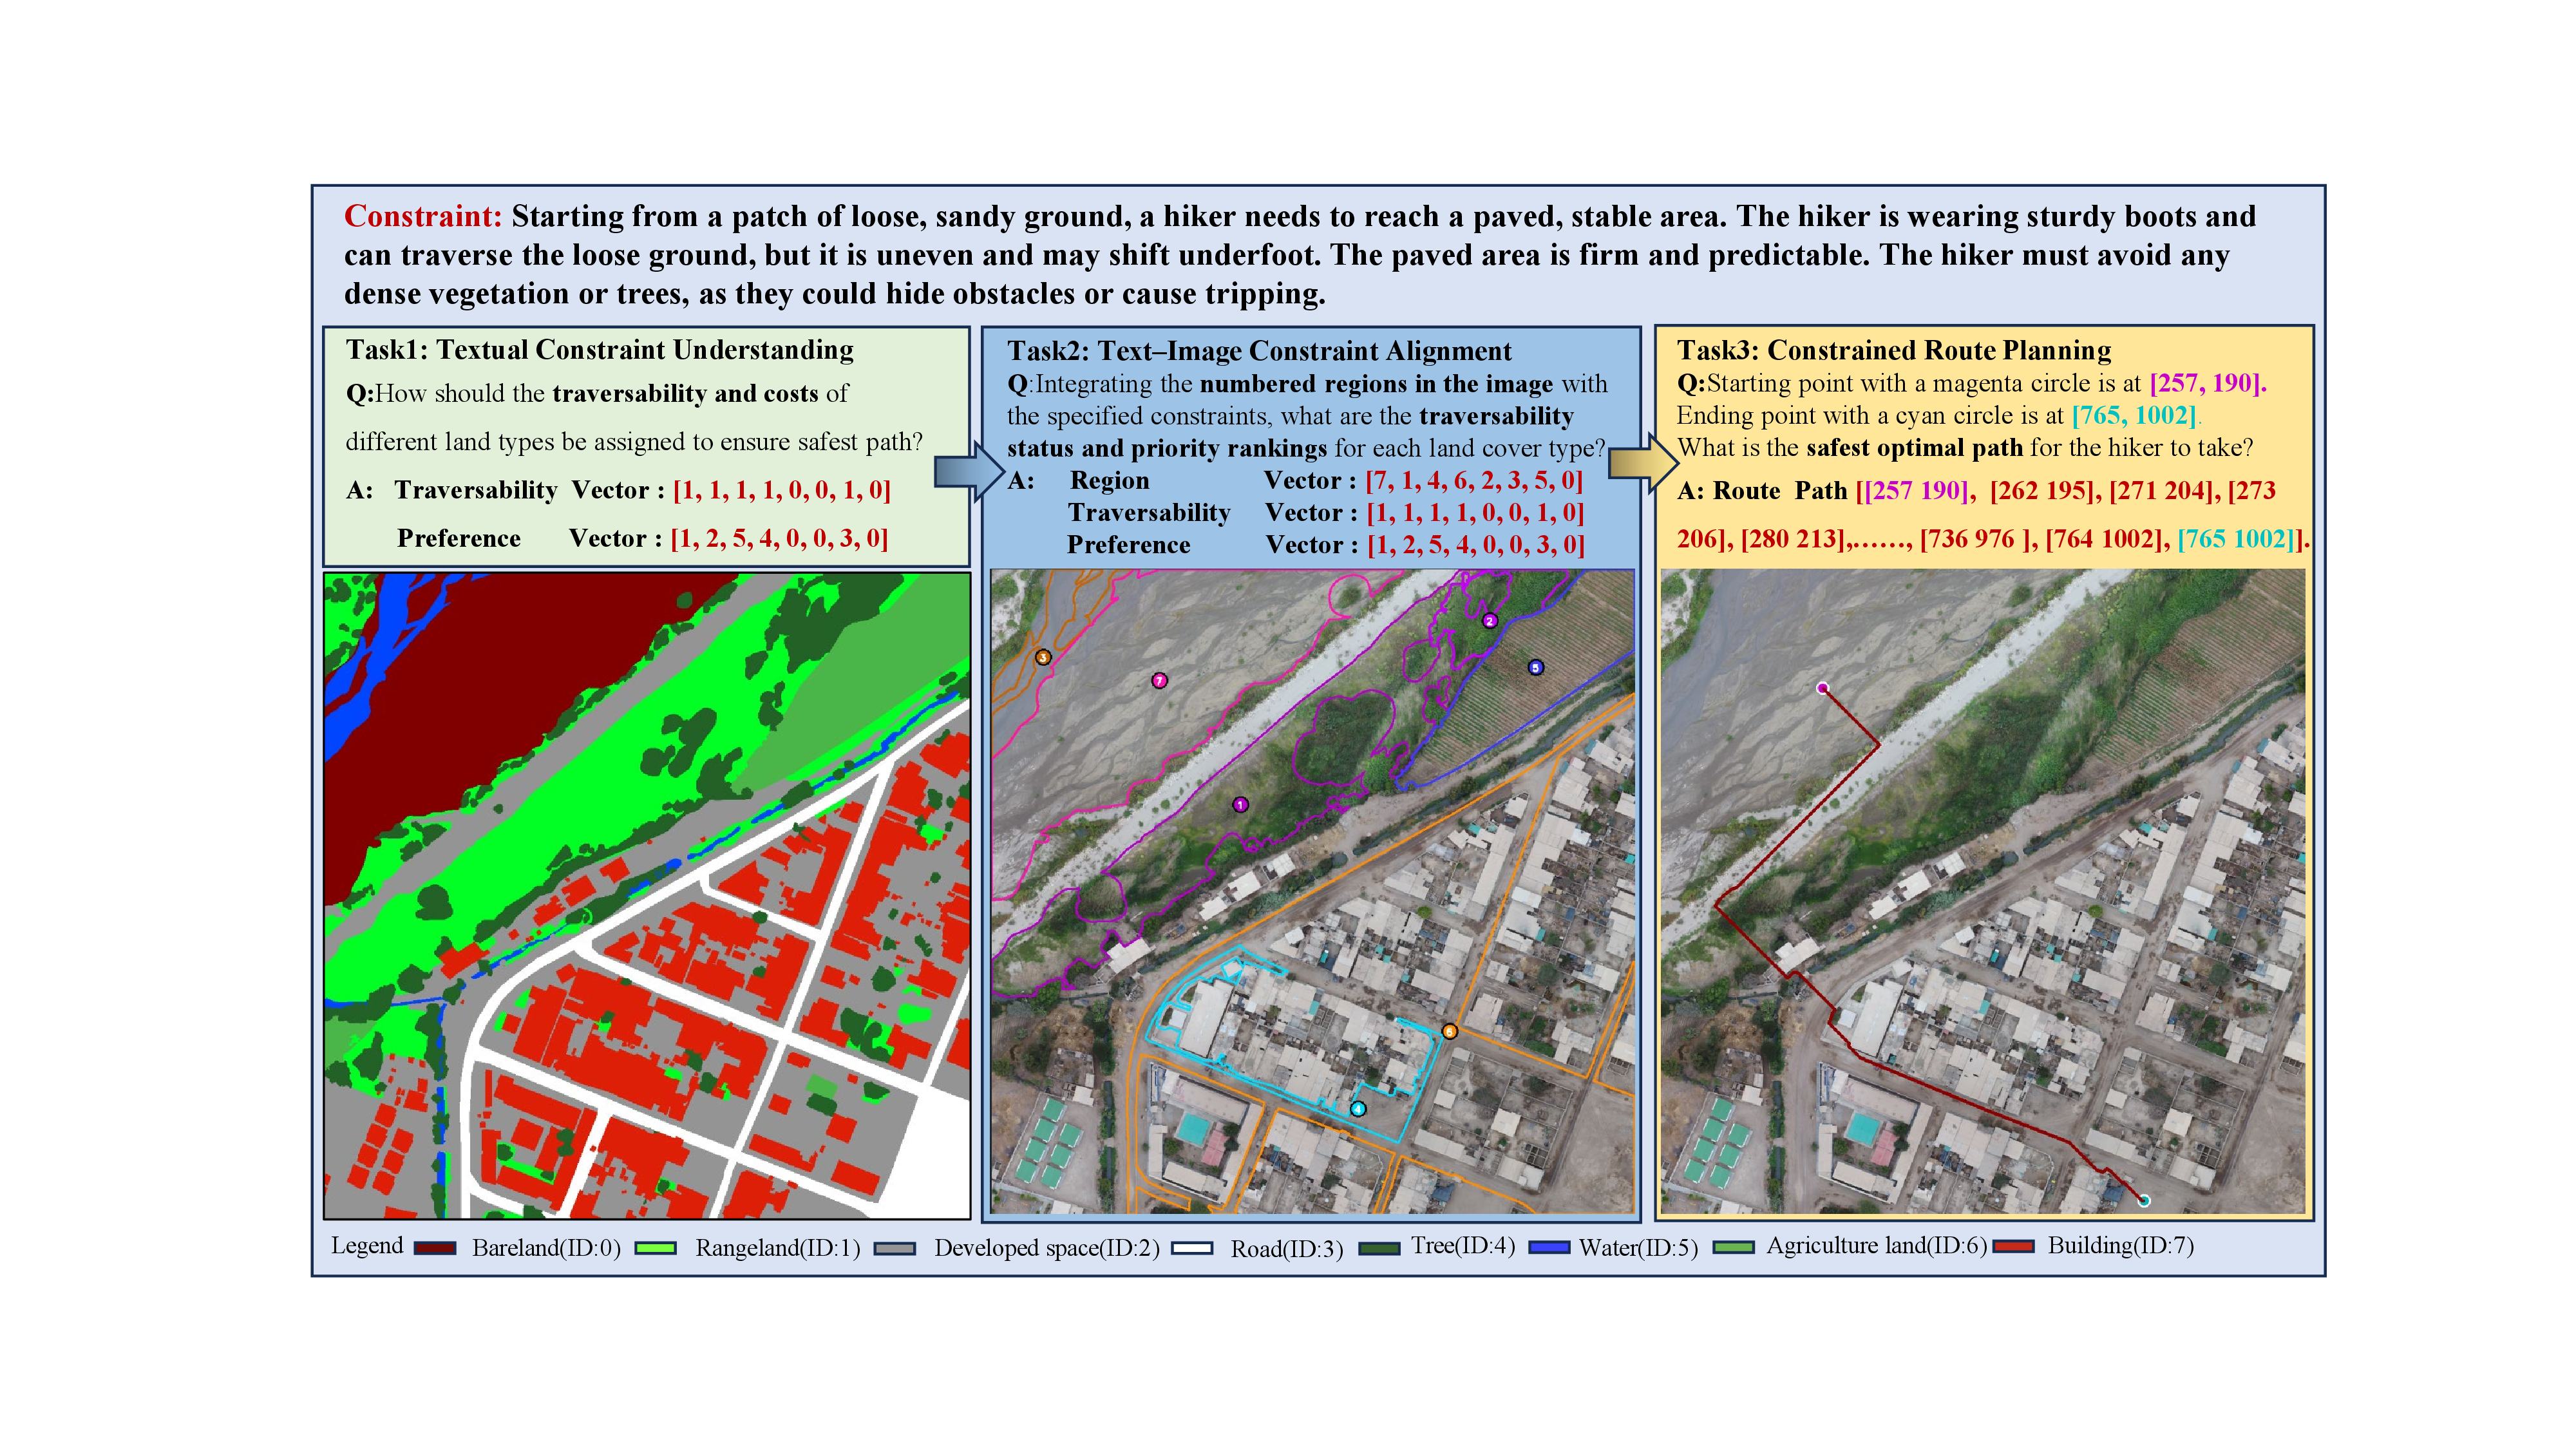2576x1449 pixels.
Task: Click 'Rangeland(ID:1)' legend text
Action: point(778,1248)
